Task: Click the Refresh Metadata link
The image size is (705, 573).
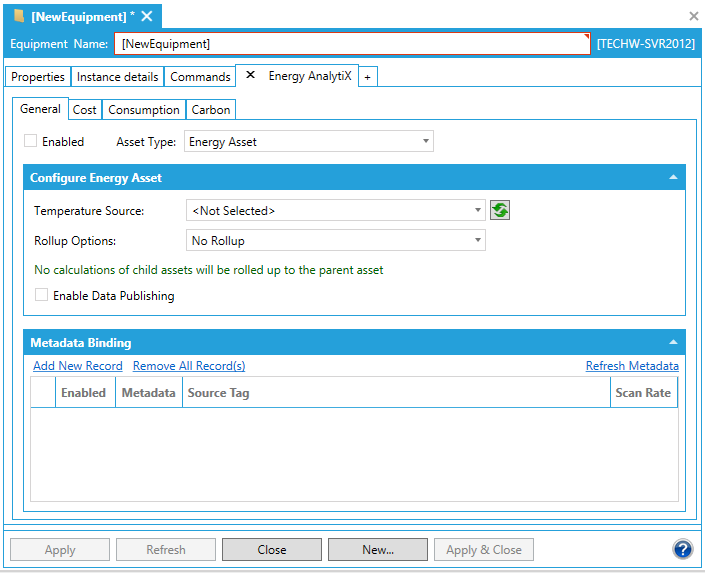Action: (x=632, y=366)
